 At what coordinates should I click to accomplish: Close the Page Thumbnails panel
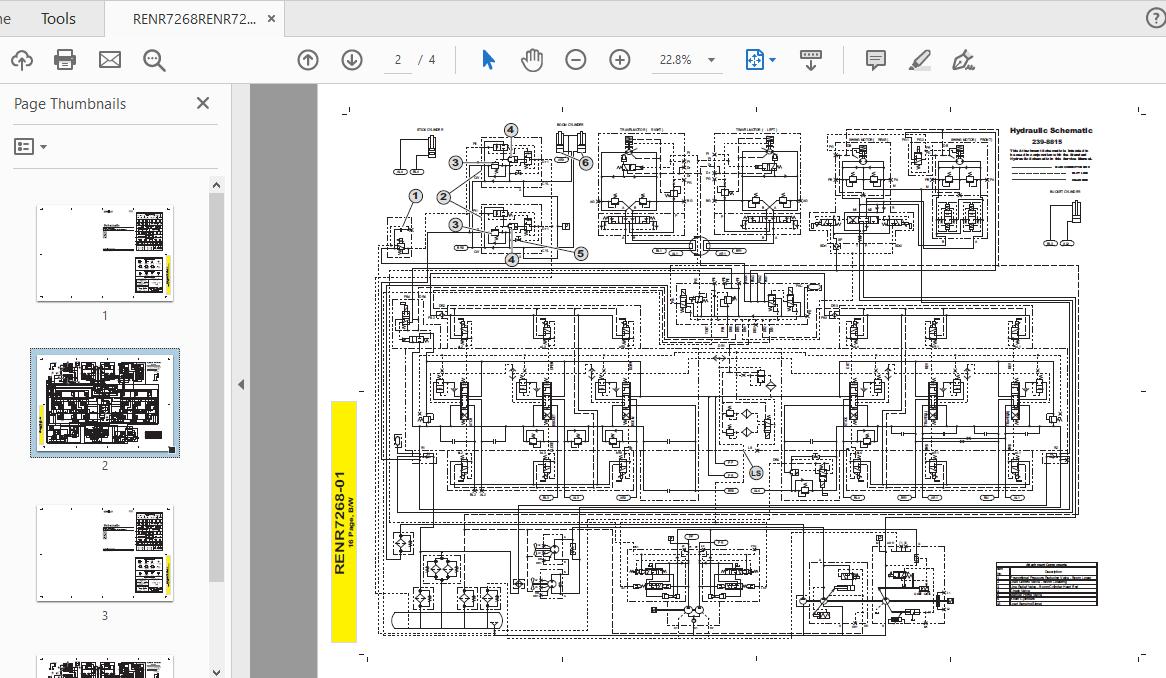pyautogui.click(x=203, y=103)
